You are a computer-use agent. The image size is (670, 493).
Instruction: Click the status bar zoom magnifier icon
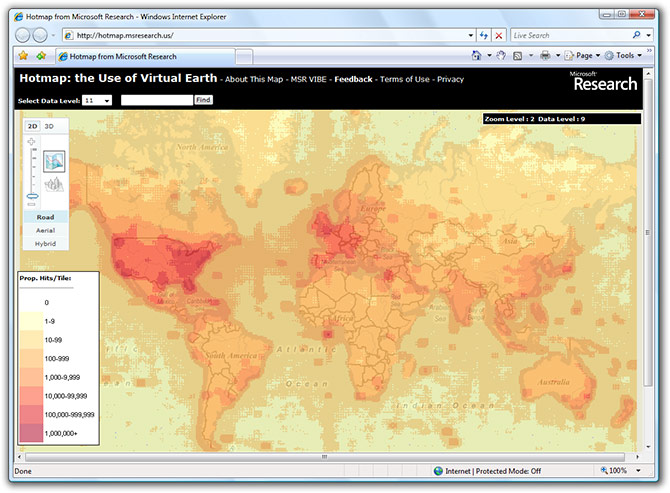[604, 470]
